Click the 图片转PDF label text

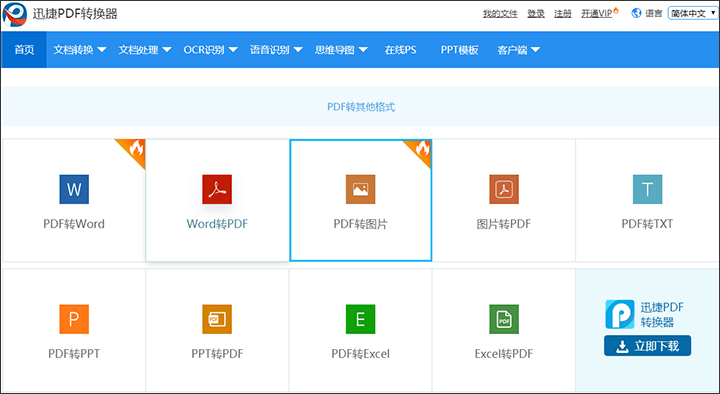(x=504, y=224)
